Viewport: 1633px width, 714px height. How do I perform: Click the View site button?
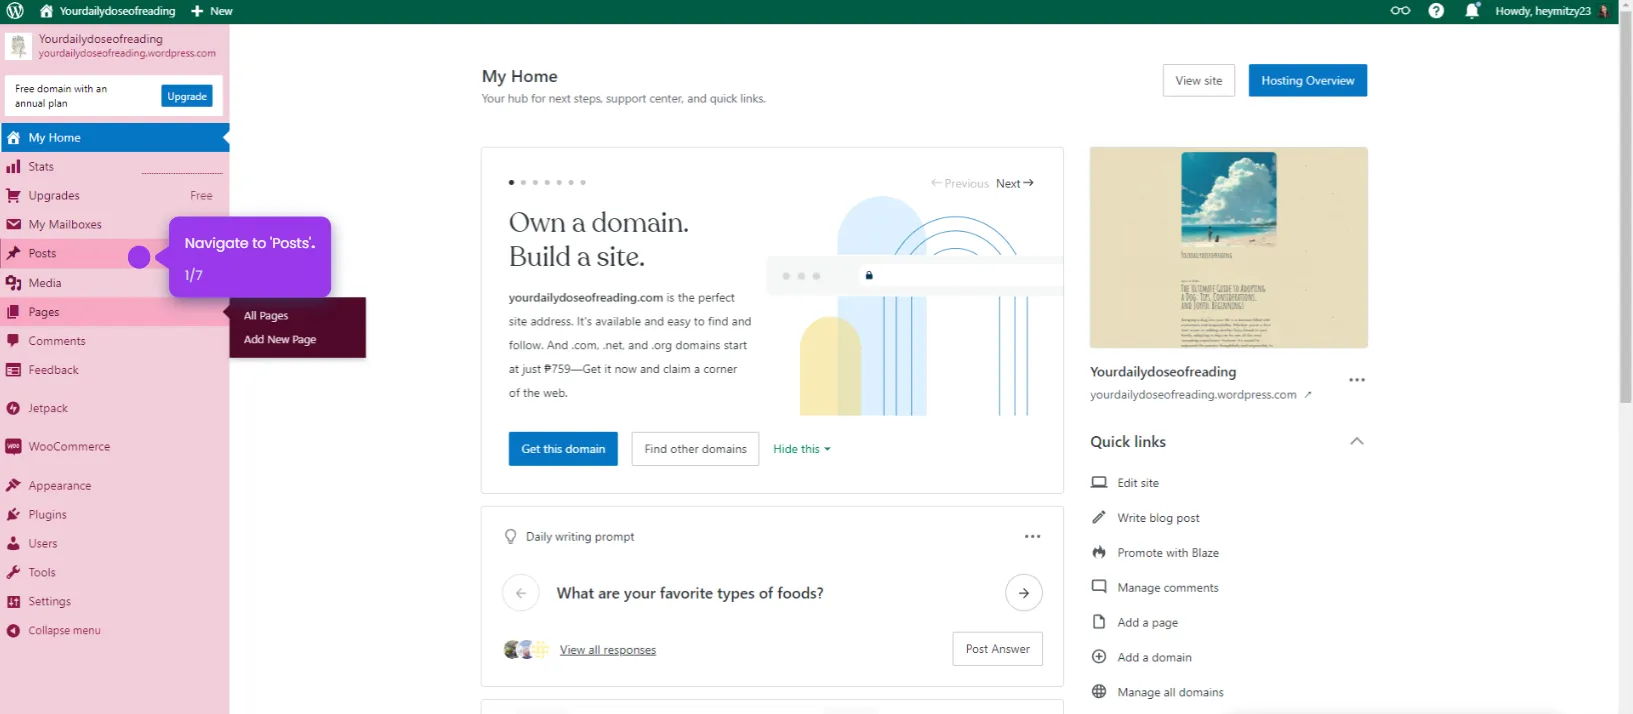coord(1199,81)
